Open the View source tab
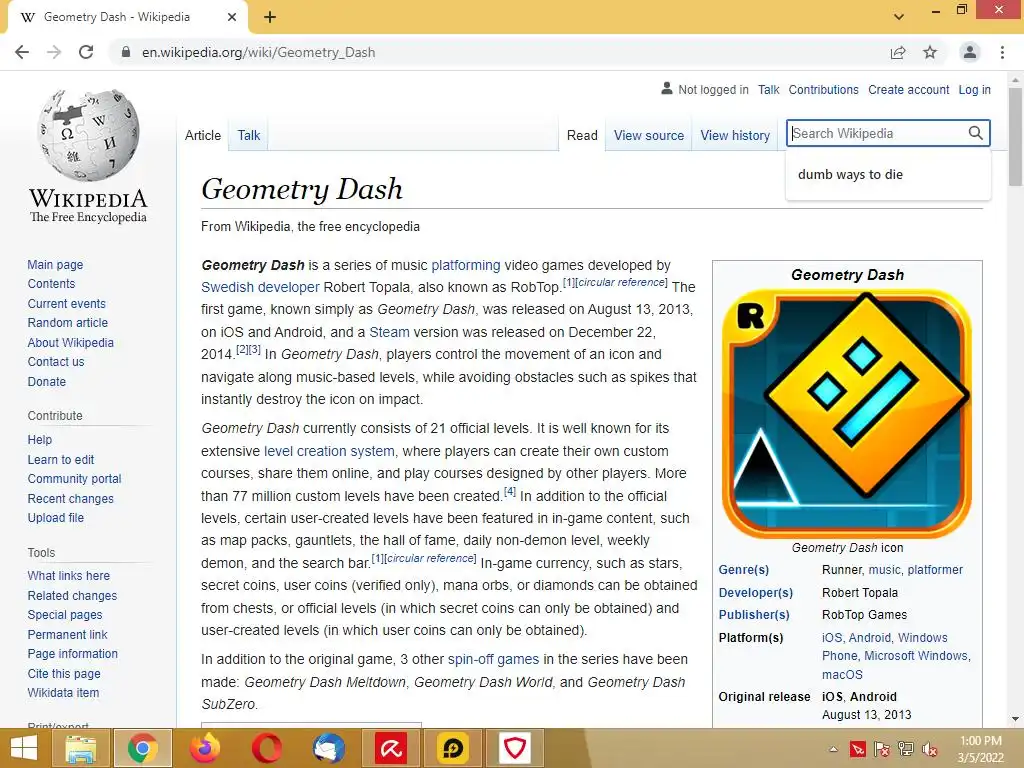 tap(648, 135)
